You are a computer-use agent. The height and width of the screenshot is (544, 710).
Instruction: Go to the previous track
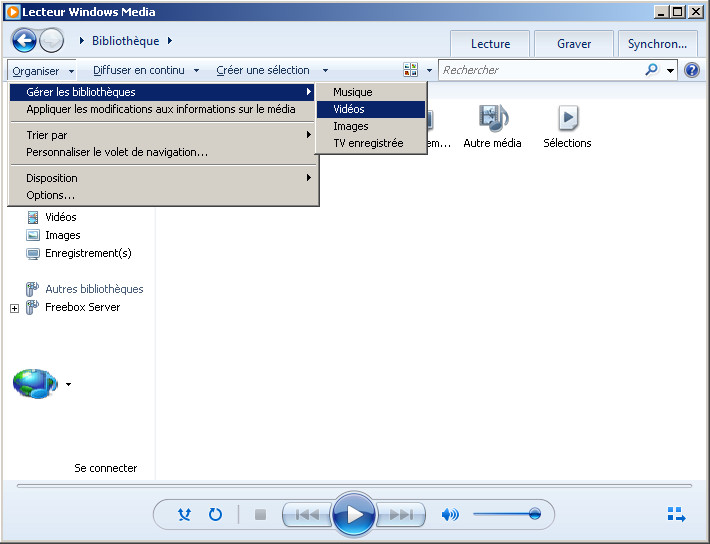(x=306, y=515)
